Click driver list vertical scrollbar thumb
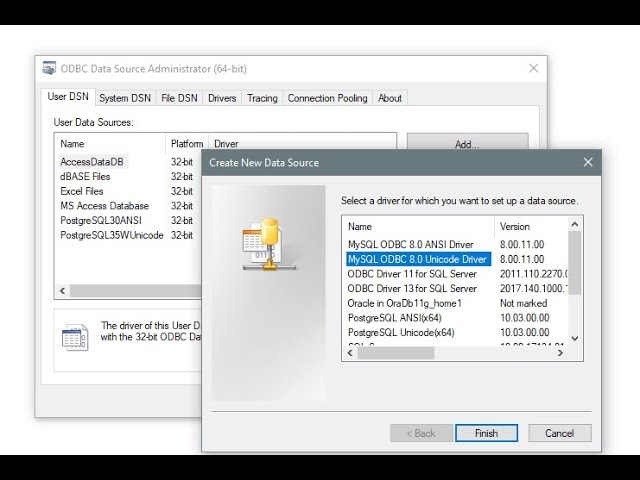The image size is (640, 480). (575, 263)
